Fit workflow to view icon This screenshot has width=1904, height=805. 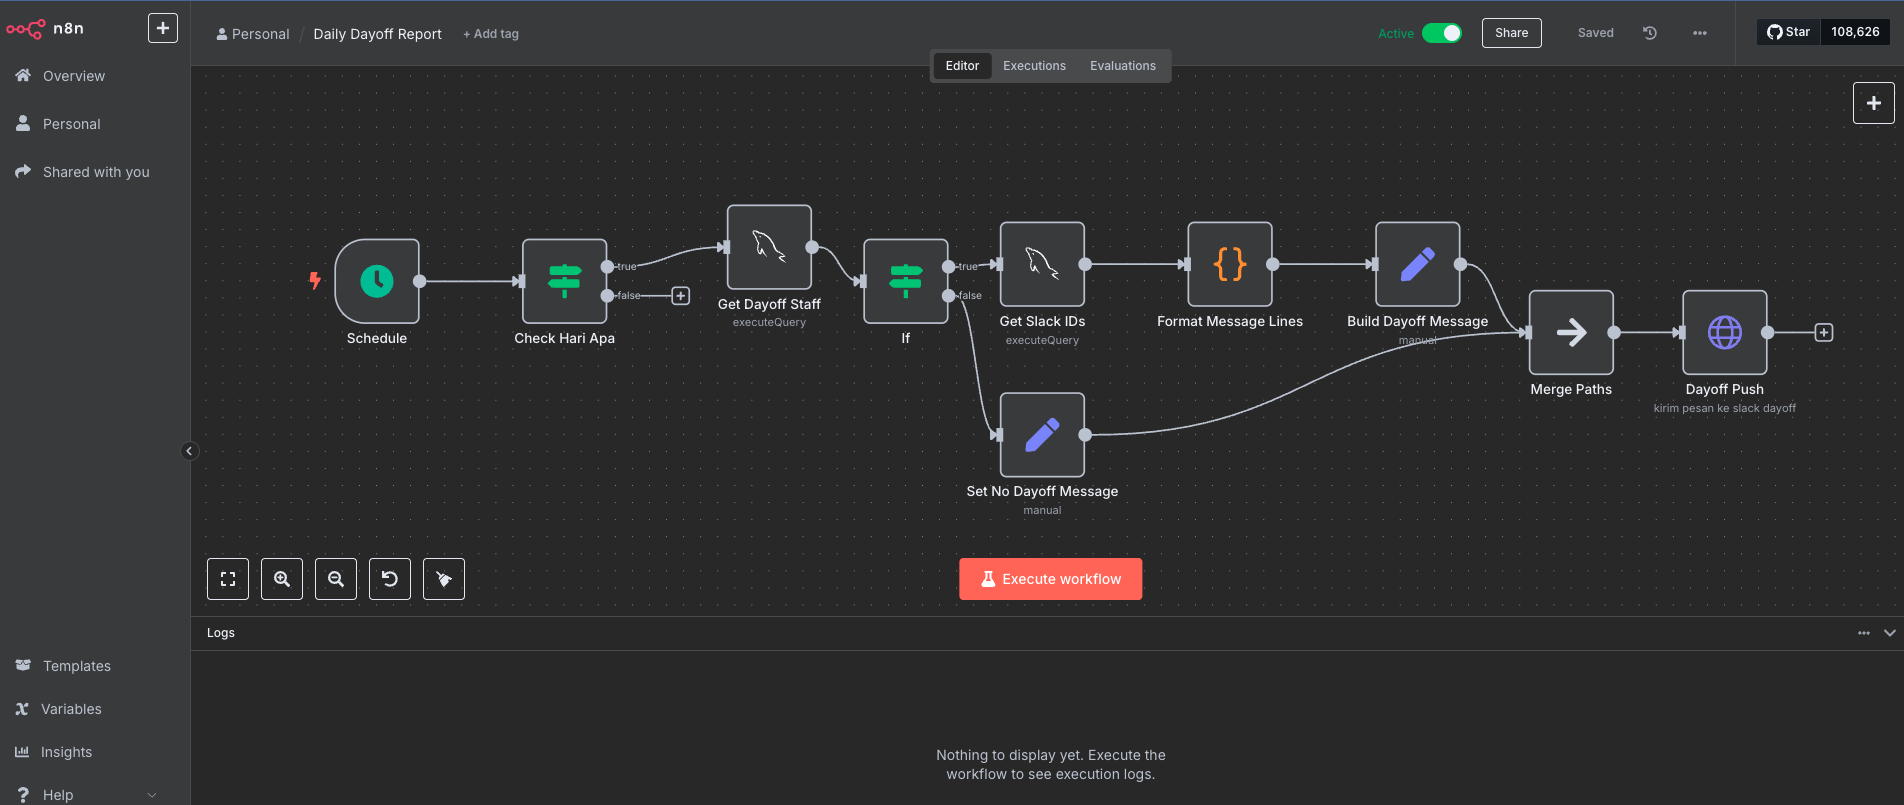point(228,579)
